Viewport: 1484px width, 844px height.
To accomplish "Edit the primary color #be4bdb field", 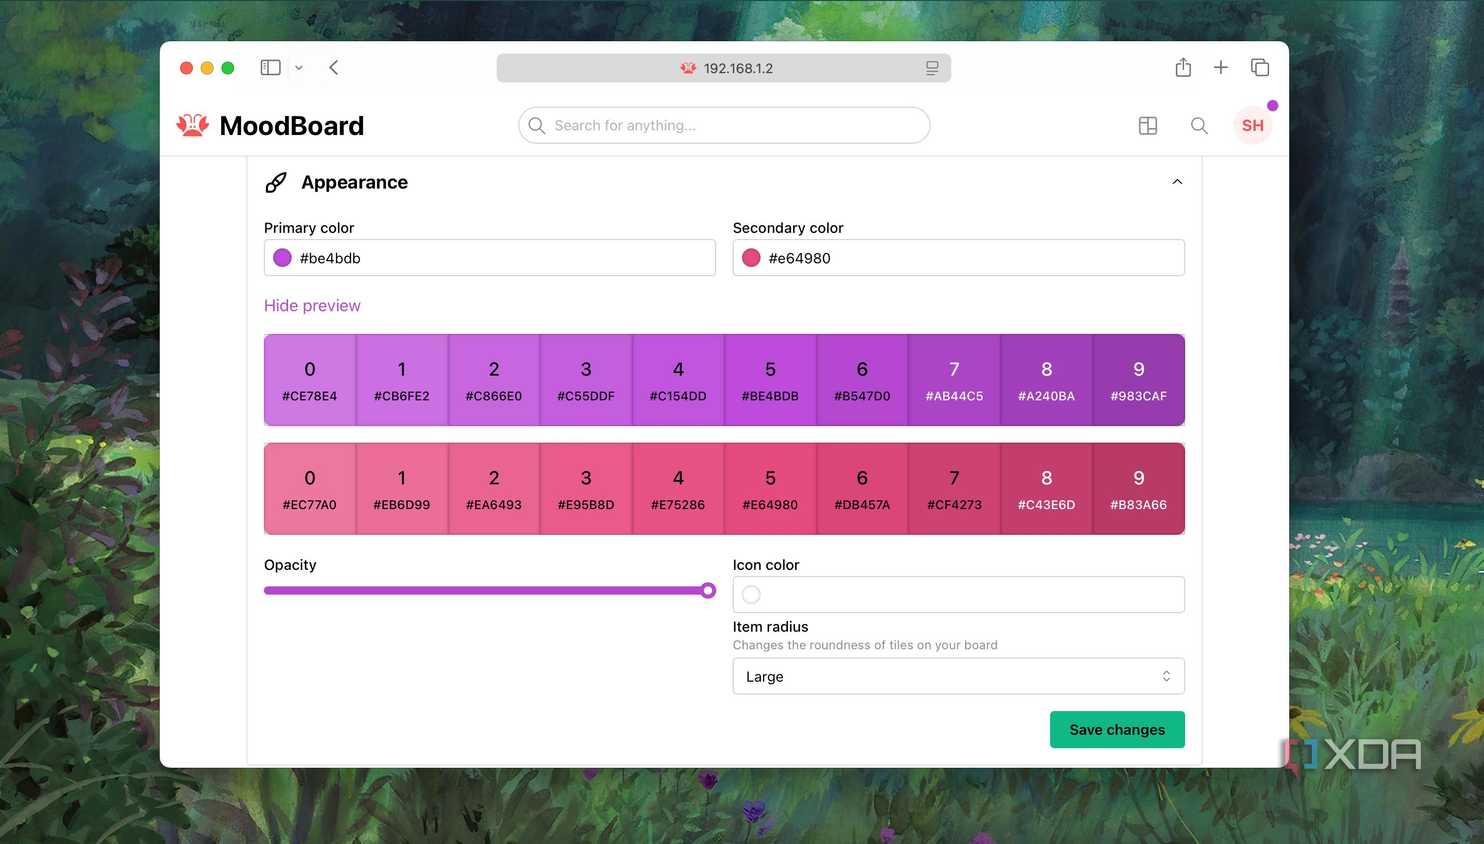I will pos(490,258).
